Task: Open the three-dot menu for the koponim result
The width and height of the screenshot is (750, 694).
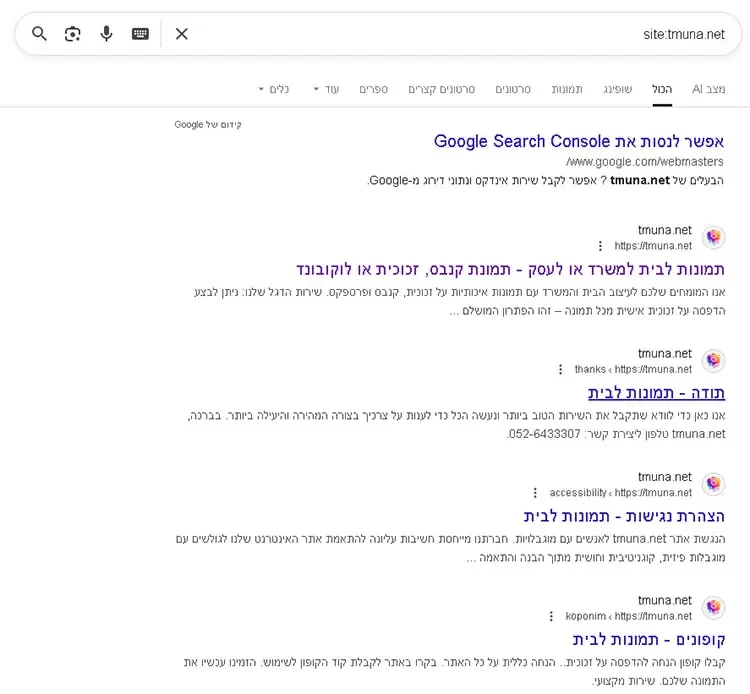Action: 551,616
